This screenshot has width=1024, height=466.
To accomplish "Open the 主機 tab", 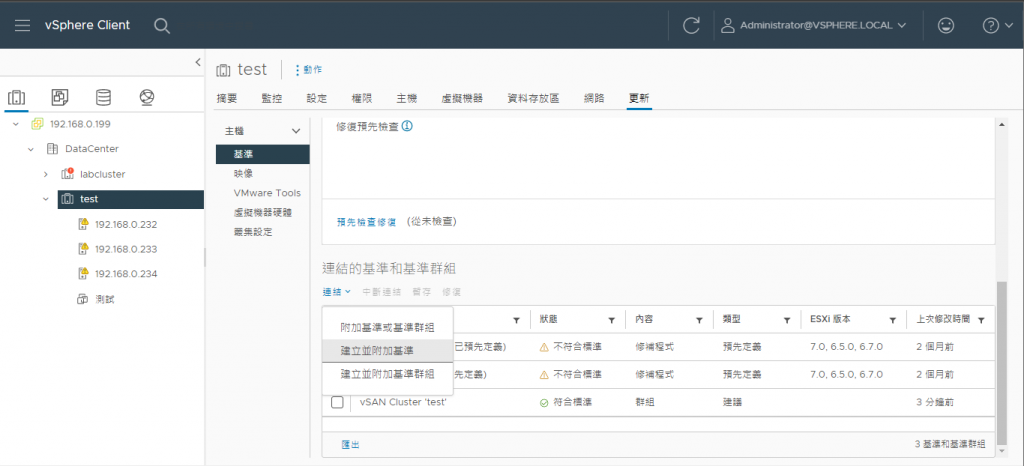I will (x=406, y=99).
